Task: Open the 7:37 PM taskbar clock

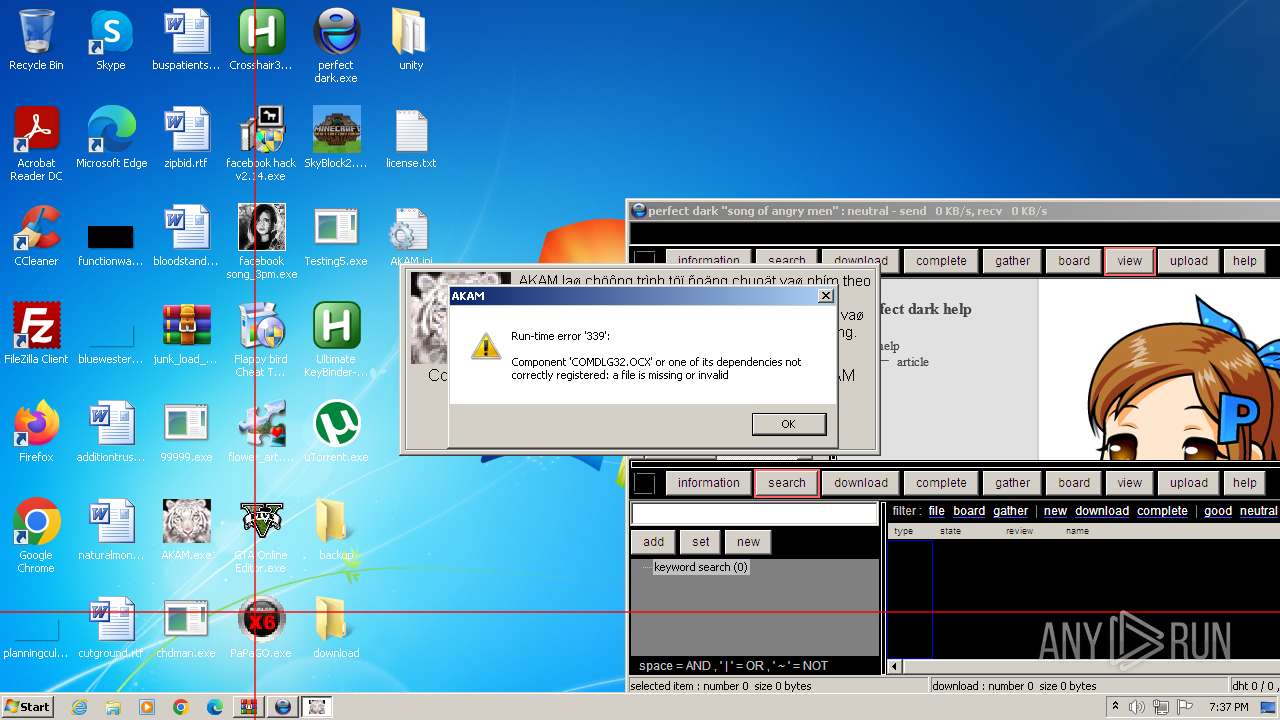Action: (1228, 707)
